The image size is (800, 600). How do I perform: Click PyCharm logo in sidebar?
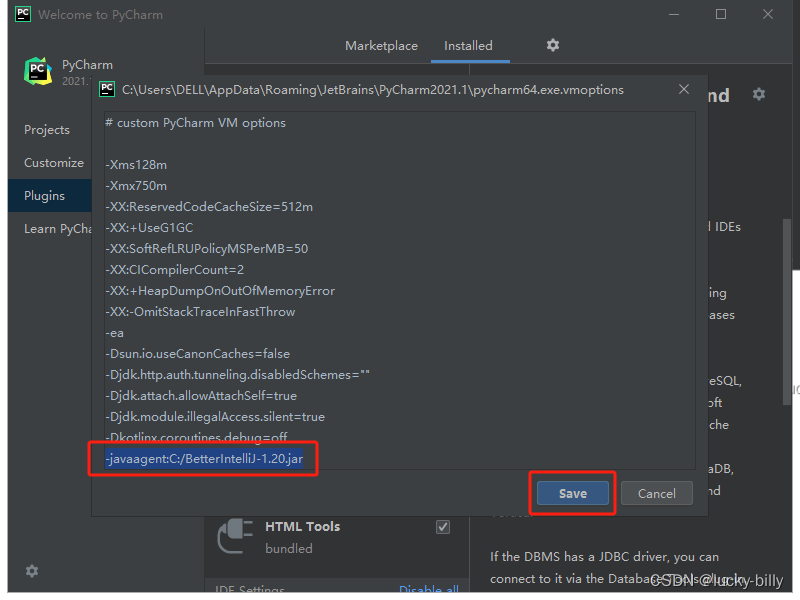pos(38,71)
